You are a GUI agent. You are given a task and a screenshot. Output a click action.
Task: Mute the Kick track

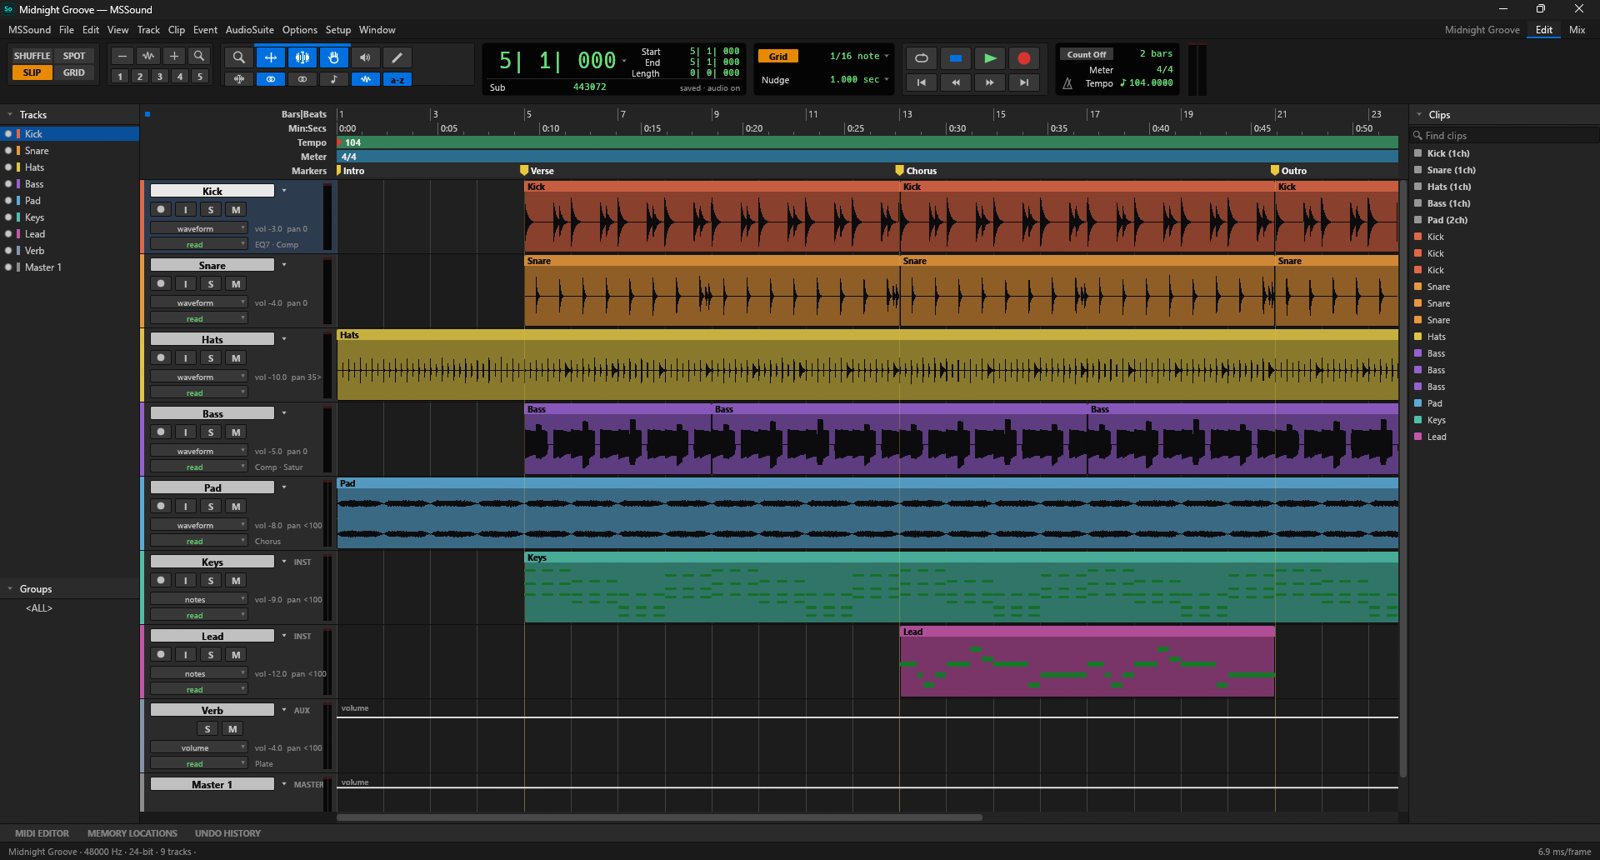point(235,209)
